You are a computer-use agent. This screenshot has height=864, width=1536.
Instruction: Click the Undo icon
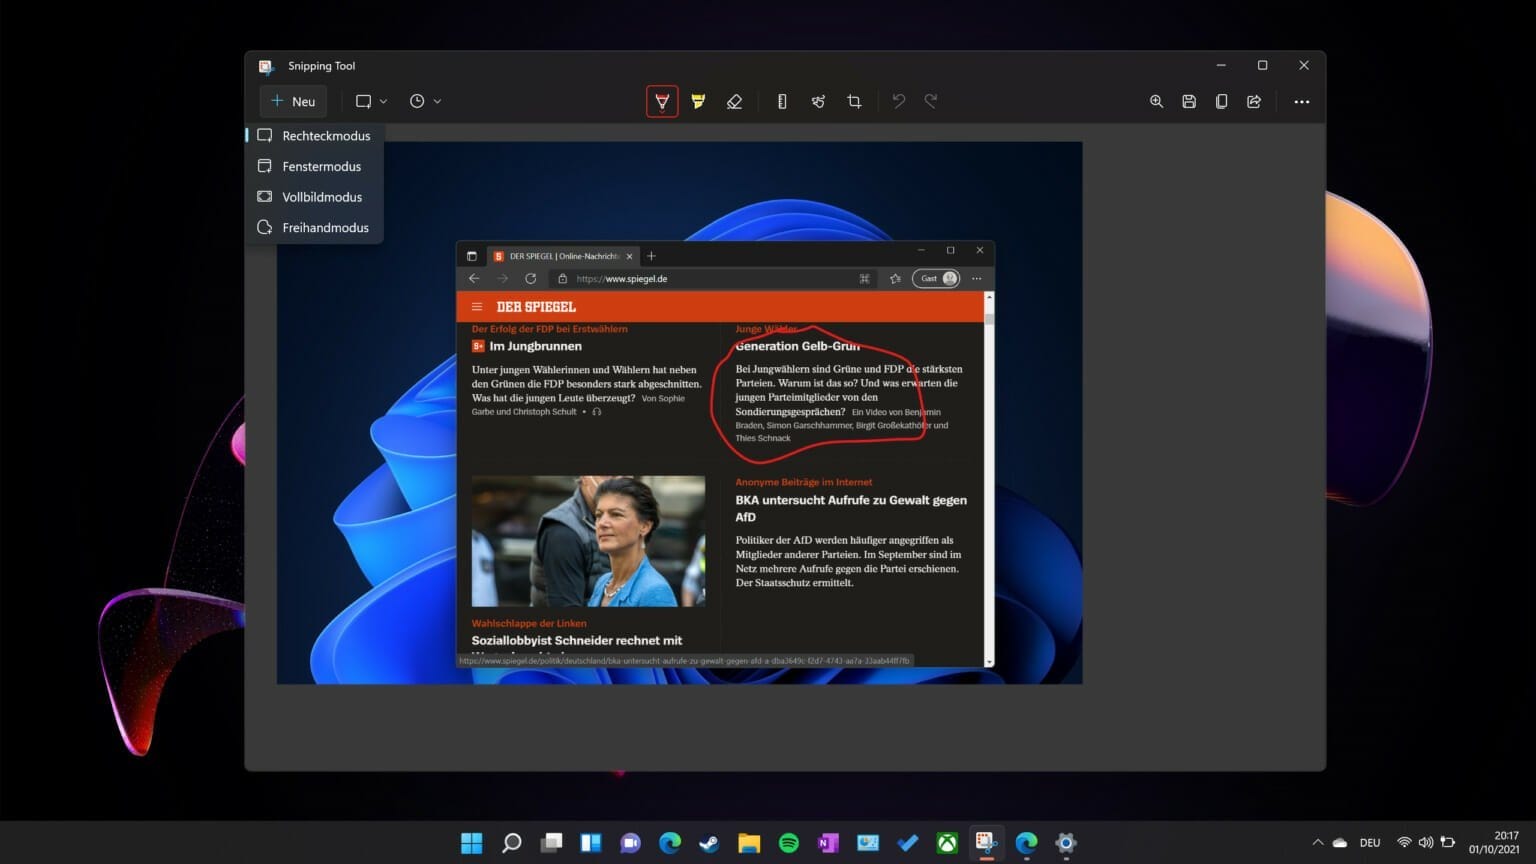[898, 101]
